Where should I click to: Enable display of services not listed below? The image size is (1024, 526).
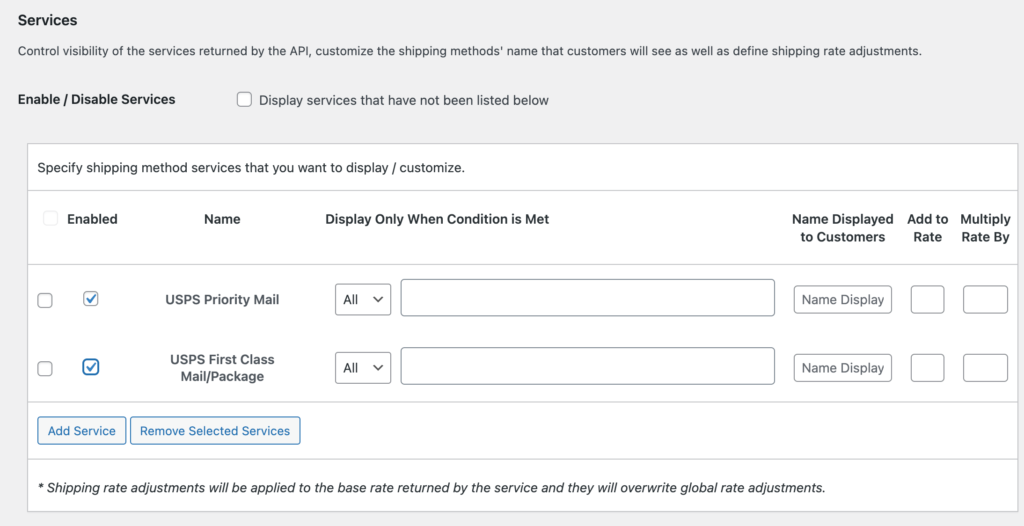coord(244,100)
